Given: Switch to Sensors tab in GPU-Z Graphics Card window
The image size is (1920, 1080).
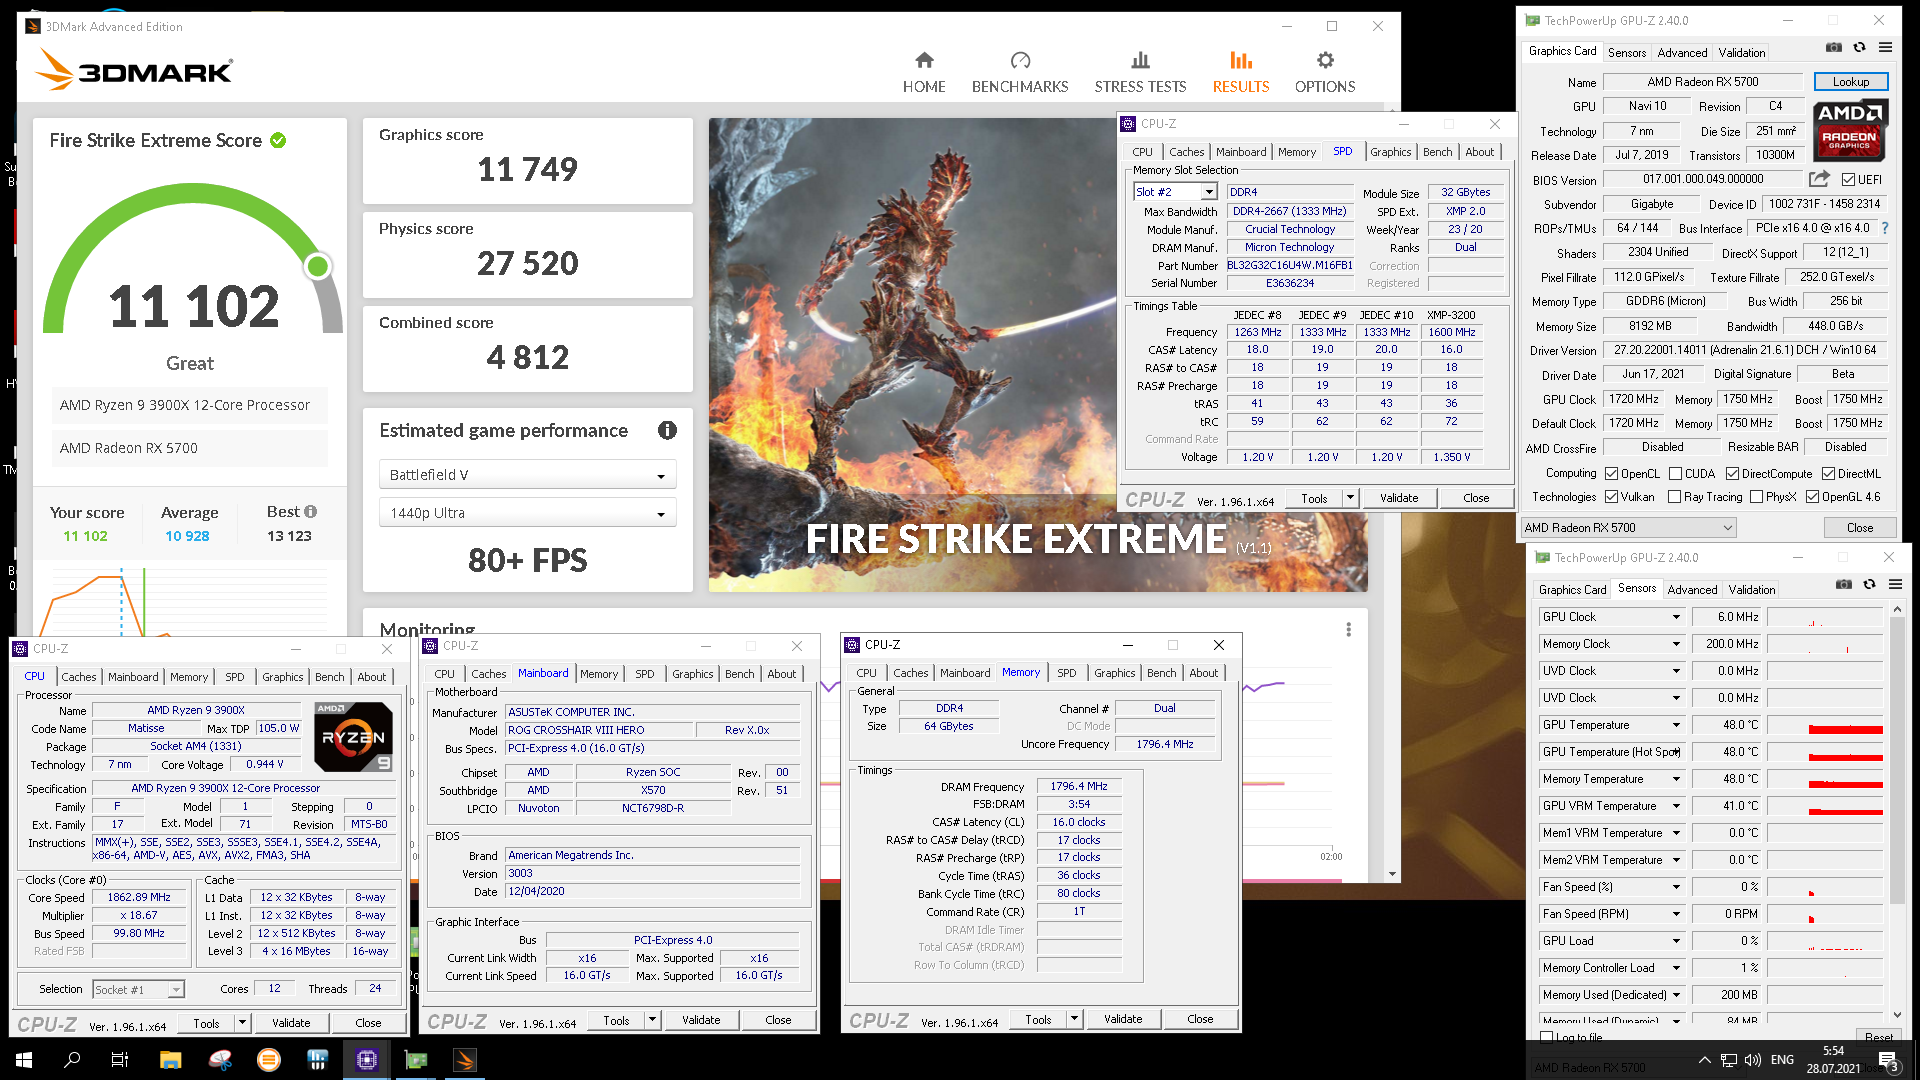Looking at the screenshot, I should point(1626,53).
